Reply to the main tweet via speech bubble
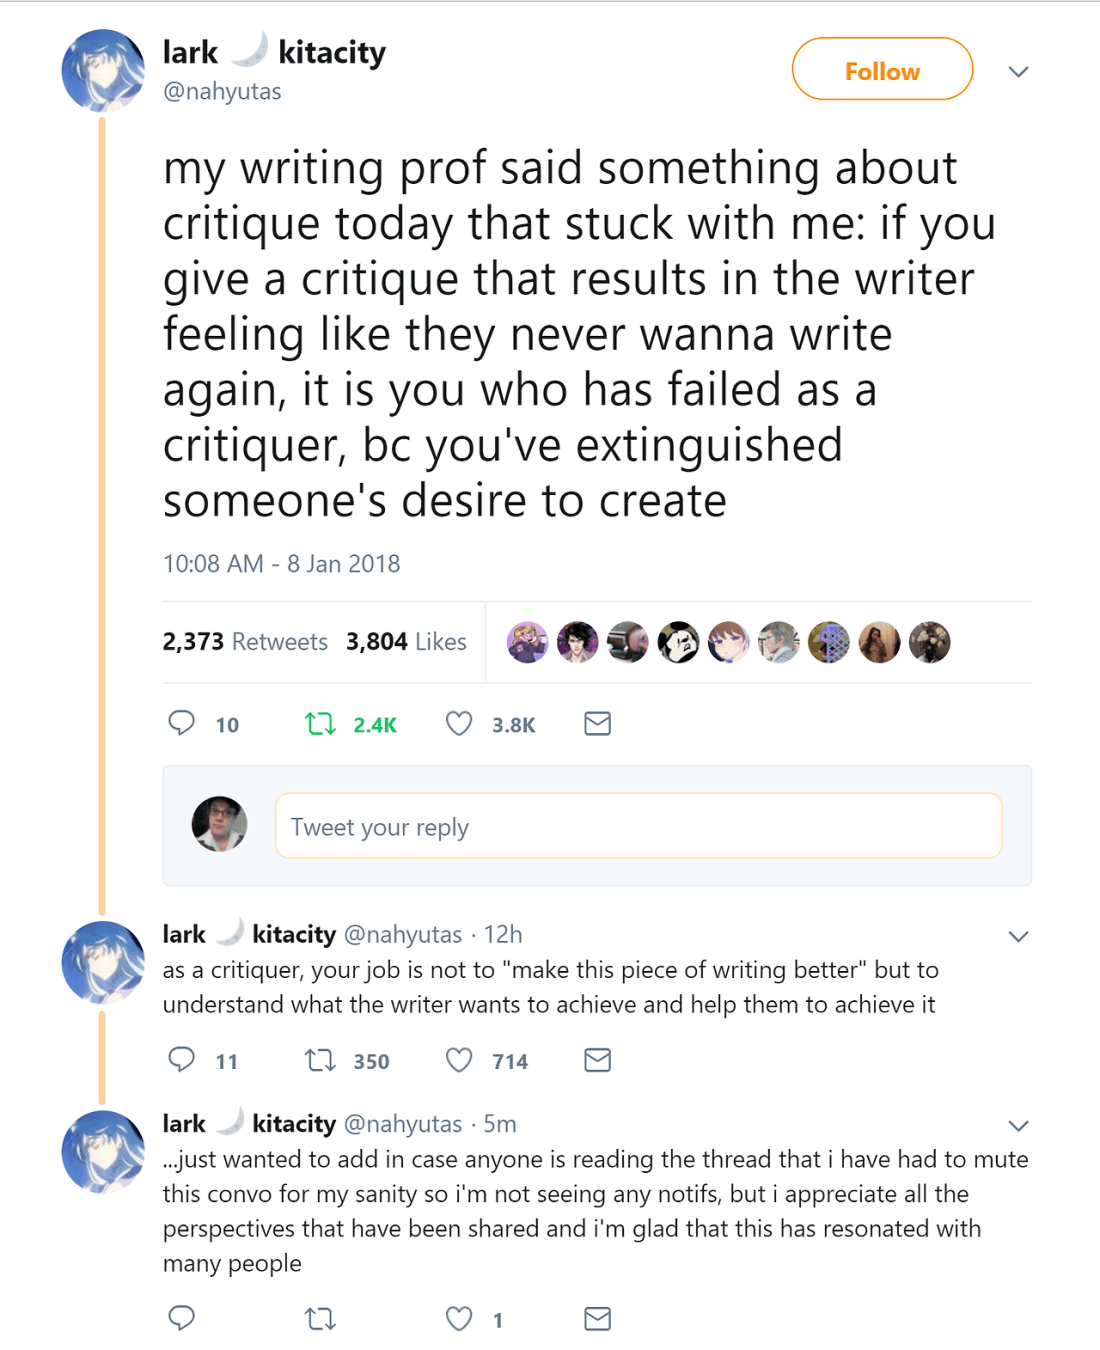 181,723
